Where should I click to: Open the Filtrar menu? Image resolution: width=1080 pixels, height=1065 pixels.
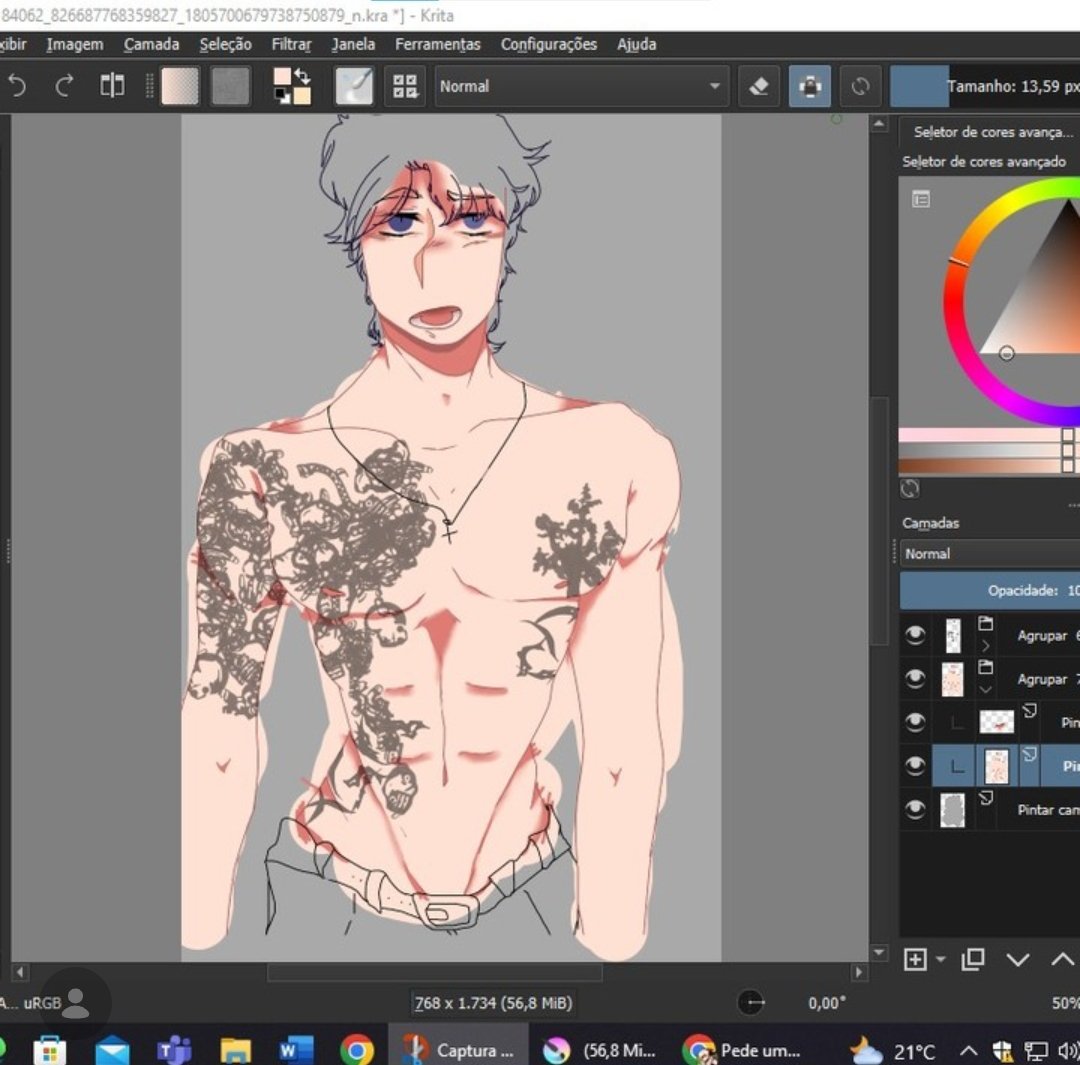pos(291,45)
